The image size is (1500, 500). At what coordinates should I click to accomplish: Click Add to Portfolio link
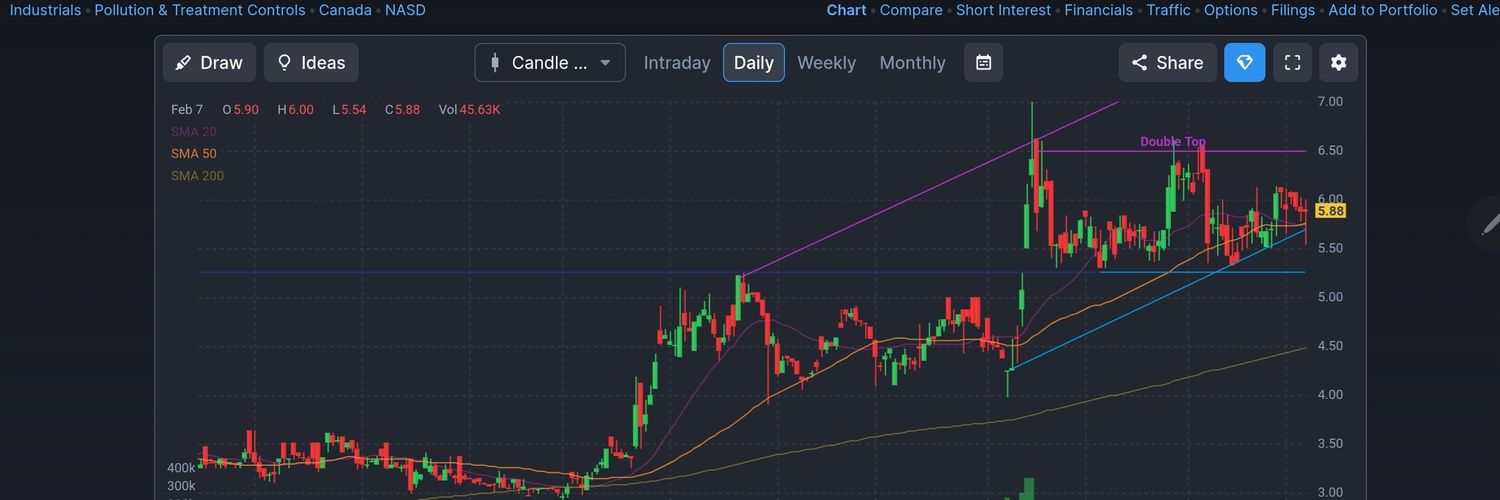point(1383,10)
